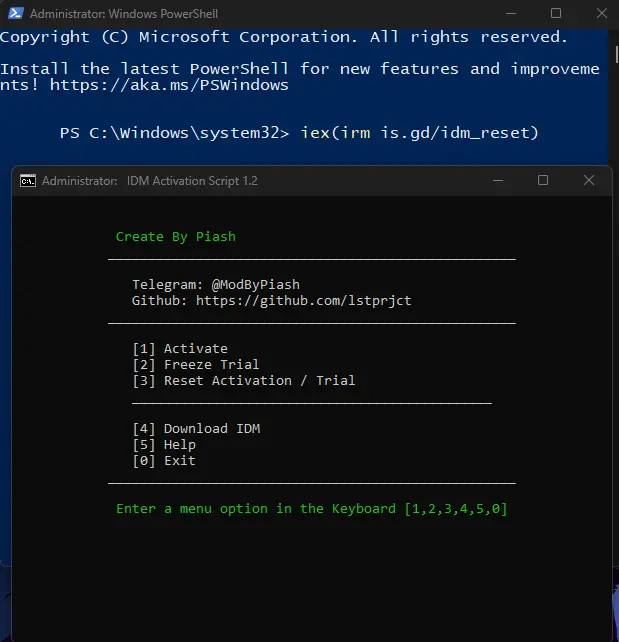Click the 'Administrator: Windows PowerShell' title text
Viewport: 619px width, 642px height.
coord(124,14)
